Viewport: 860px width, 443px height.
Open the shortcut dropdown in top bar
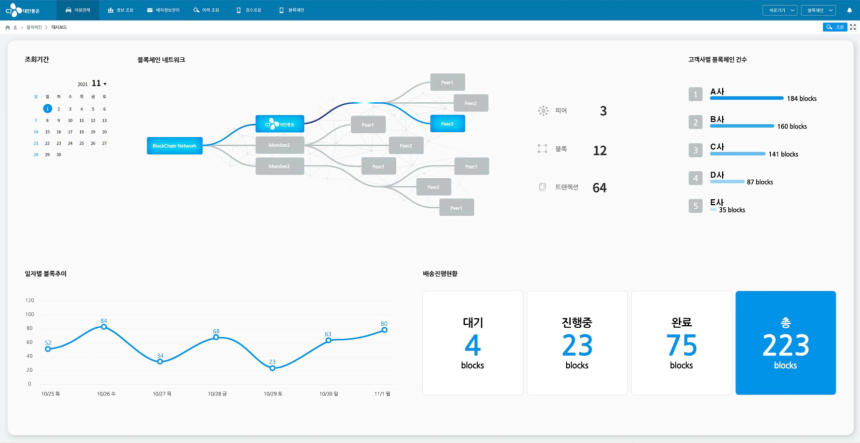click(x=779, y=10)
